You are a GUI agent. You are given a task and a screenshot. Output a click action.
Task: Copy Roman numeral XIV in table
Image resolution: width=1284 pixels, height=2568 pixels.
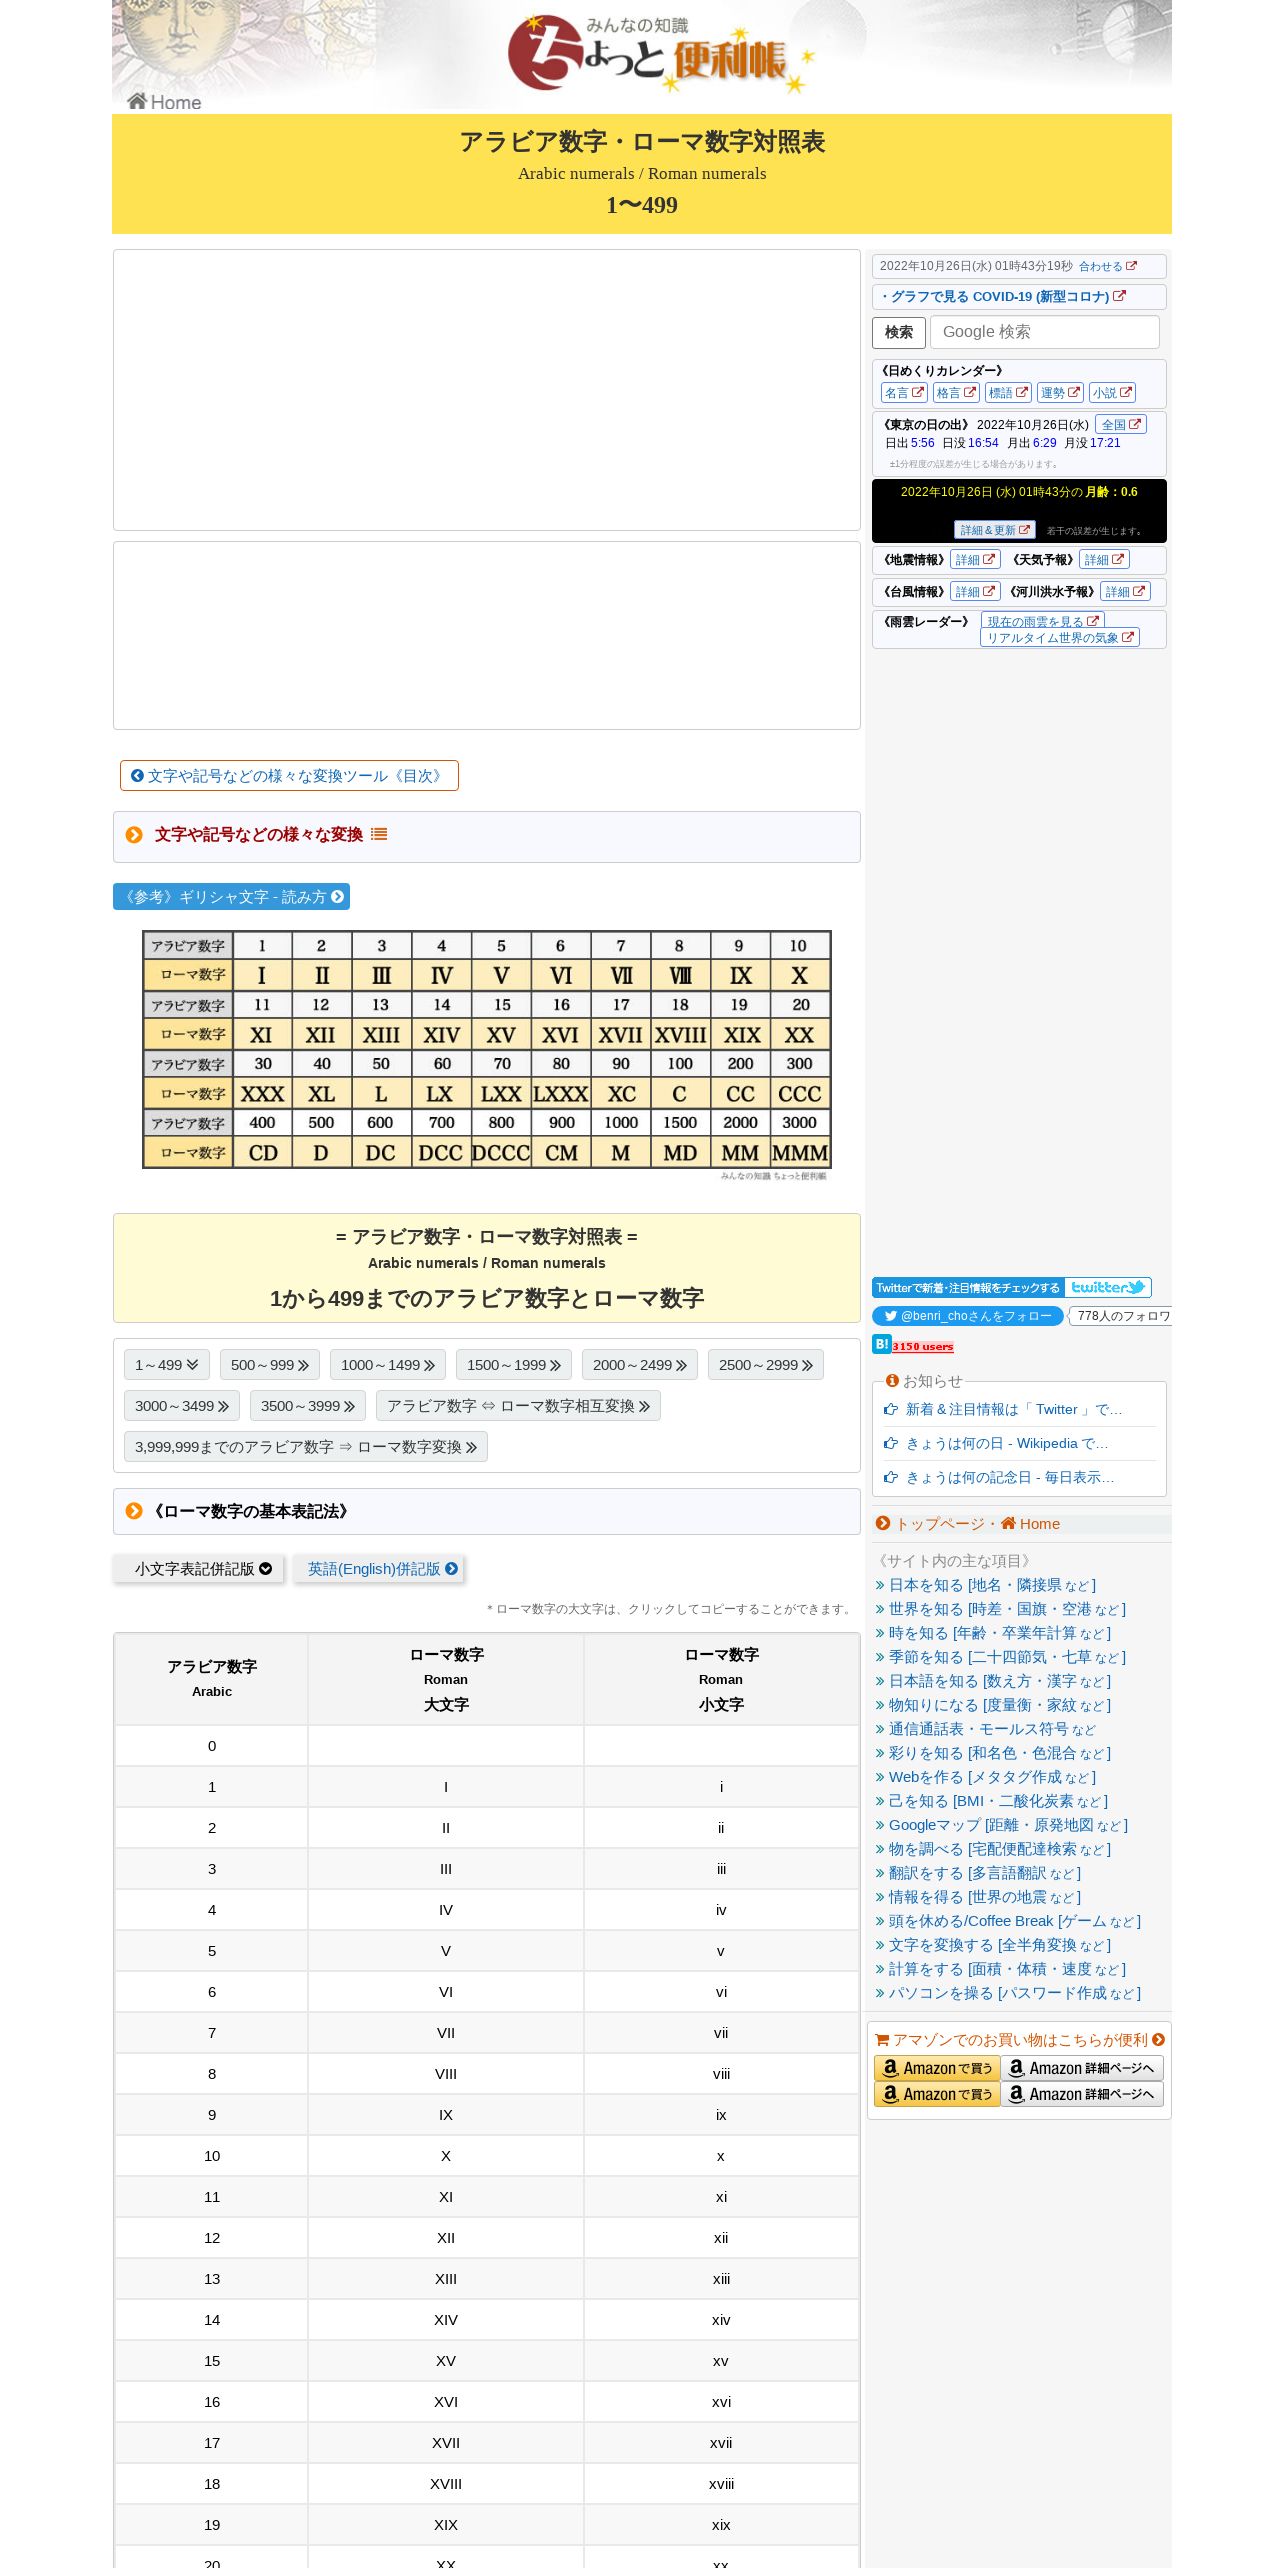[446, 2320]
